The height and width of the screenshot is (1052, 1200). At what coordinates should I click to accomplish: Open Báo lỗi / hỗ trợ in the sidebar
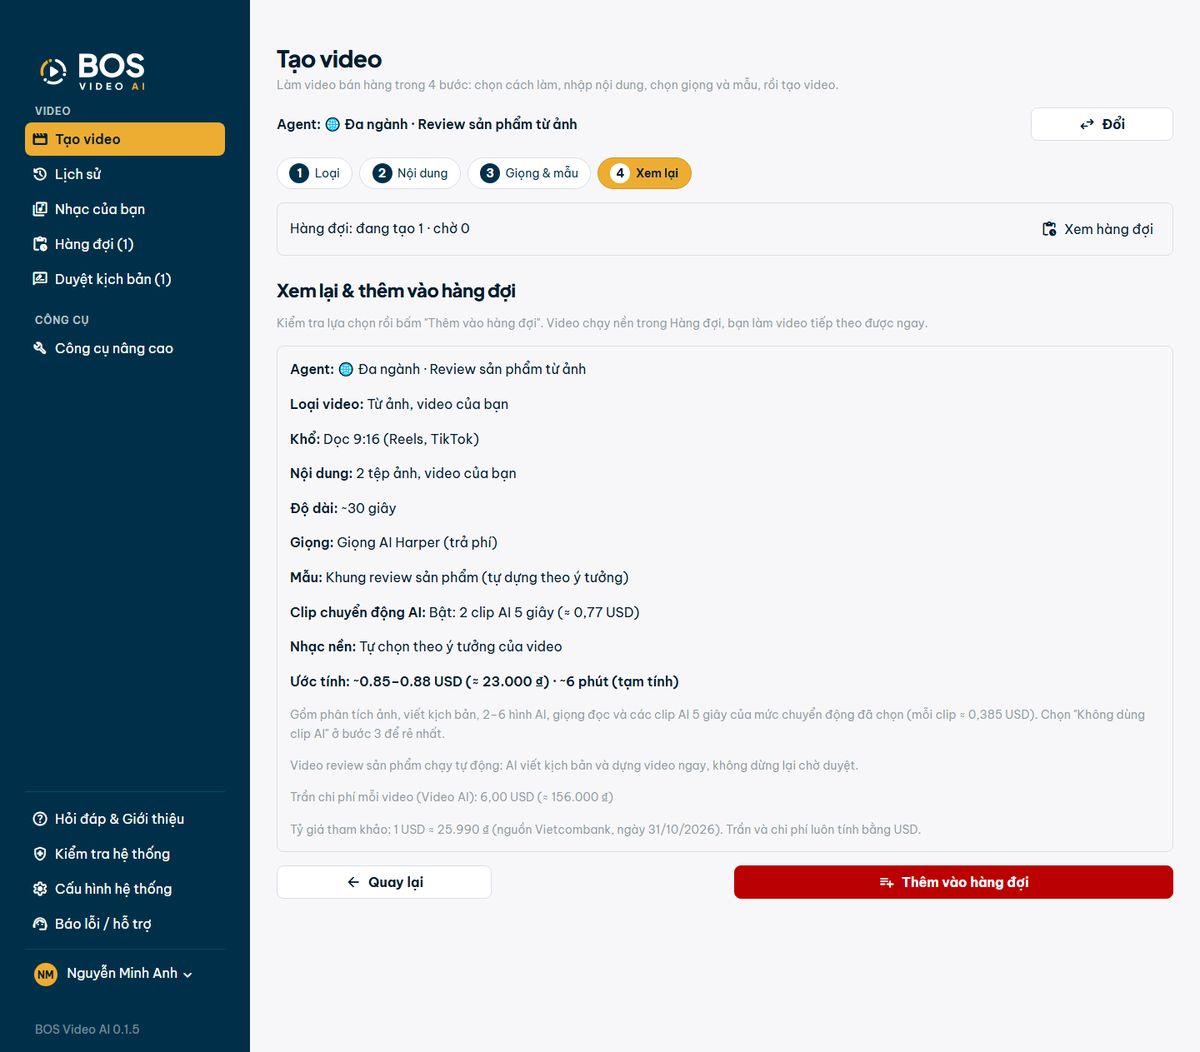click(x=125, y=924)
